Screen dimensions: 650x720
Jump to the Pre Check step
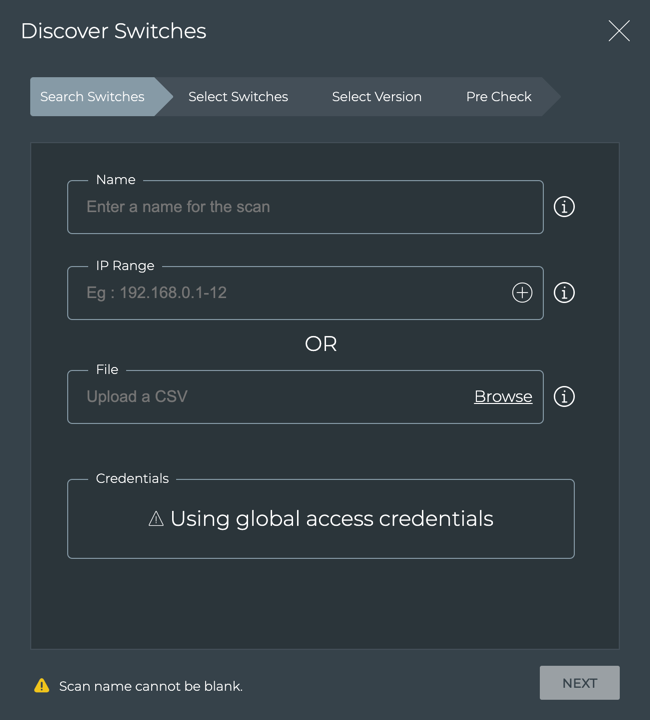499,97
